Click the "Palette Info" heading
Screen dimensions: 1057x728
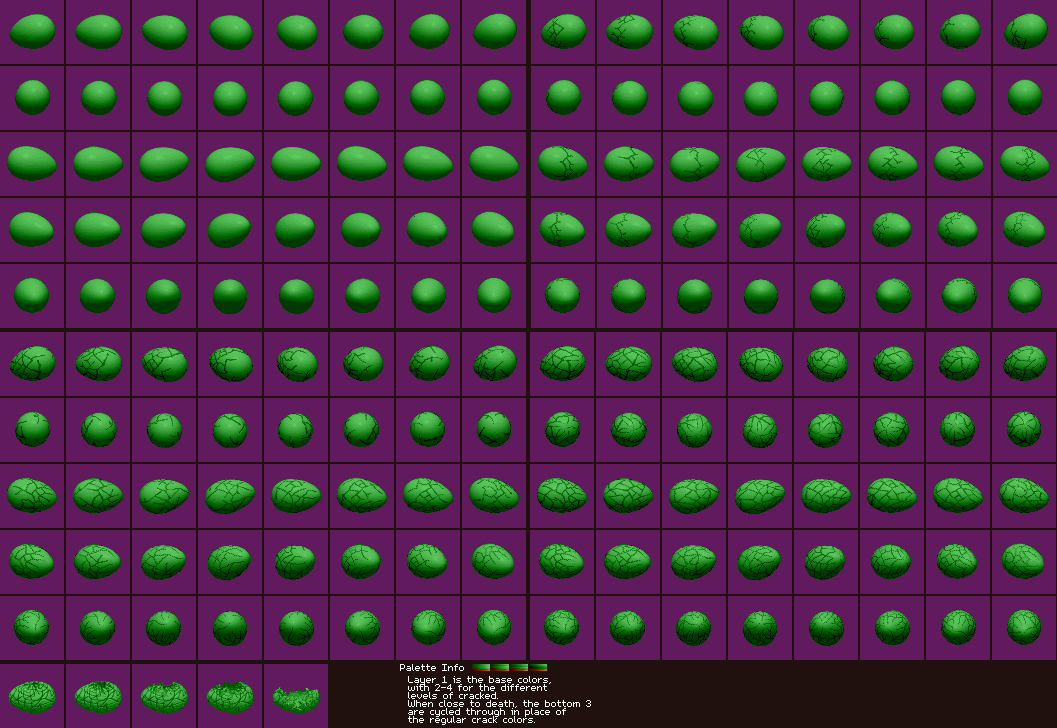pos(431,667)
